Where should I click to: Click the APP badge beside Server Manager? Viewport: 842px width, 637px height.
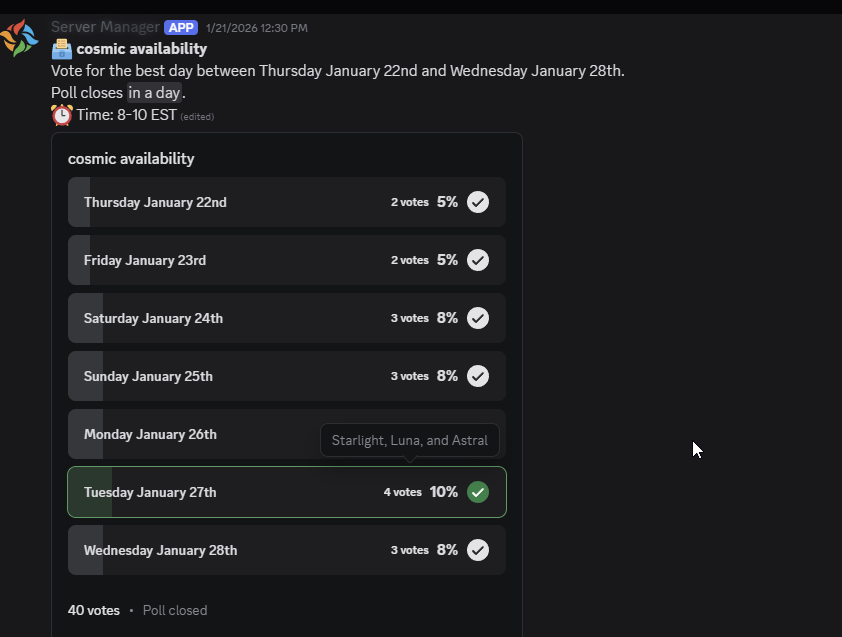click(x=181, y=28)
